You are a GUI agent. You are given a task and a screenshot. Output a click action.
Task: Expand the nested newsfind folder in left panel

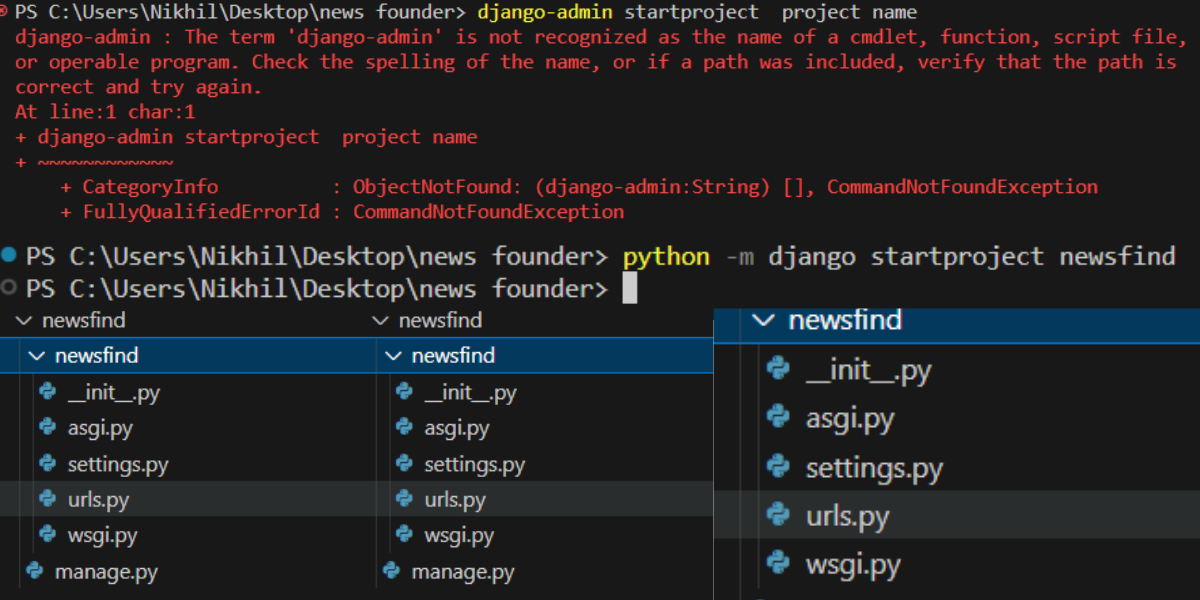[38, 355]
